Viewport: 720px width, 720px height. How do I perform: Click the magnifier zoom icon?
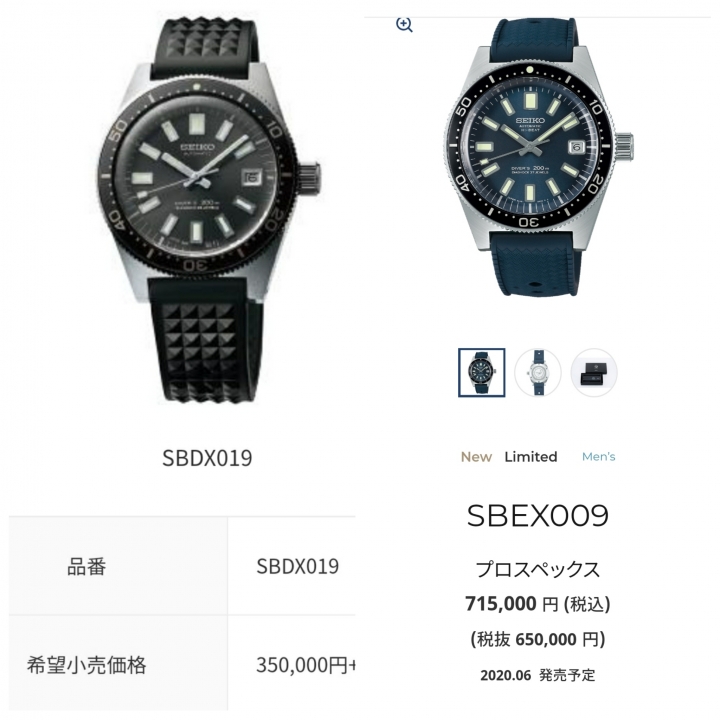[404, 25]
